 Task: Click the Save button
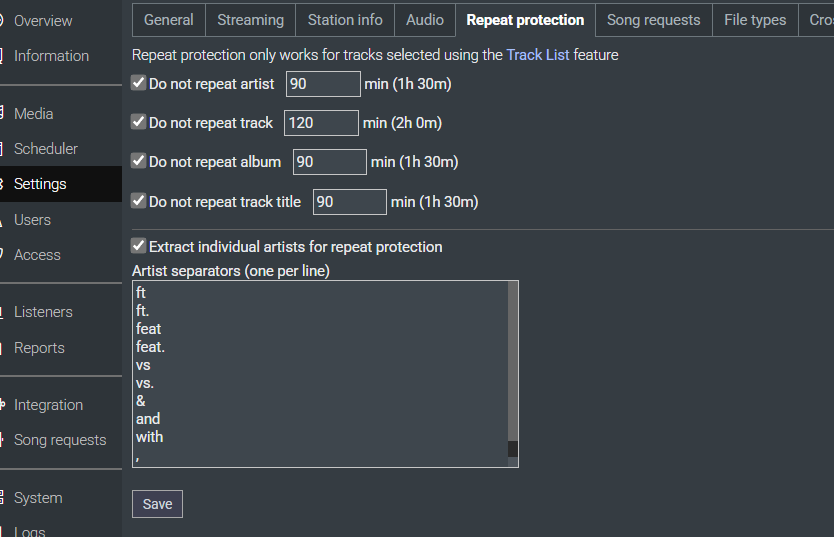[157, 504]
